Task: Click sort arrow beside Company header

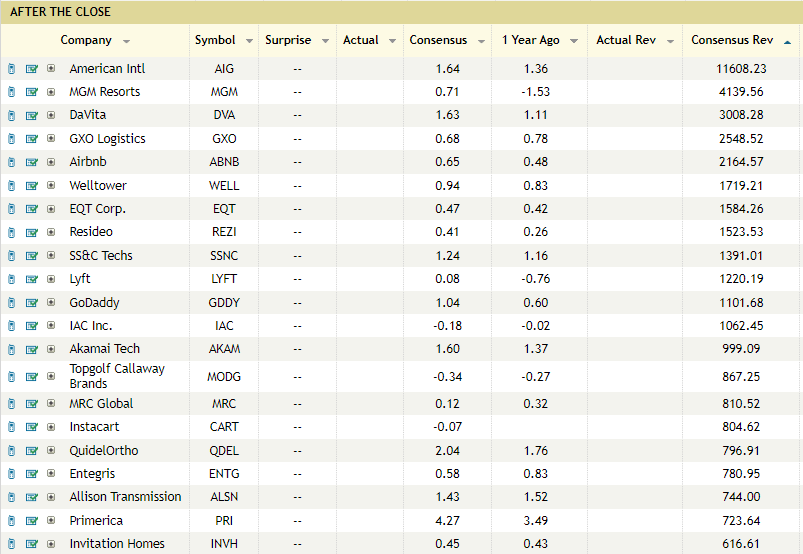Action: pyautogui.click(x=126, y=41)
